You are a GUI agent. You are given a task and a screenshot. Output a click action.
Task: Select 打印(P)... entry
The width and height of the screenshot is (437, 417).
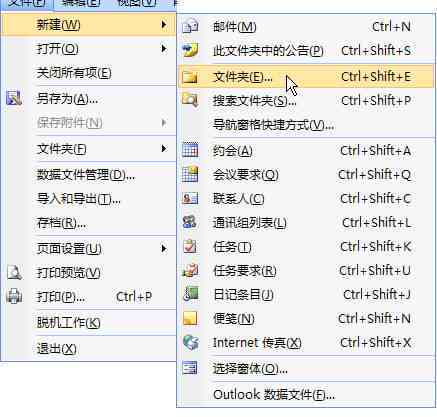[x=88, y=296]
